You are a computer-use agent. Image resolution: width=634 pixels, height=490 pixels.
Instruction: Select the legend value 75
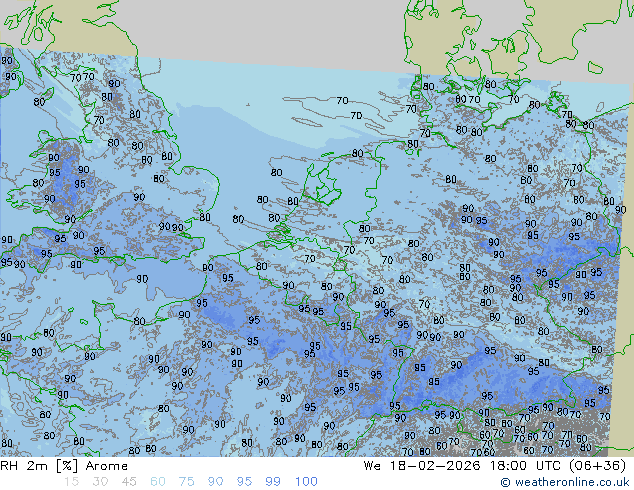pos(186,482)
